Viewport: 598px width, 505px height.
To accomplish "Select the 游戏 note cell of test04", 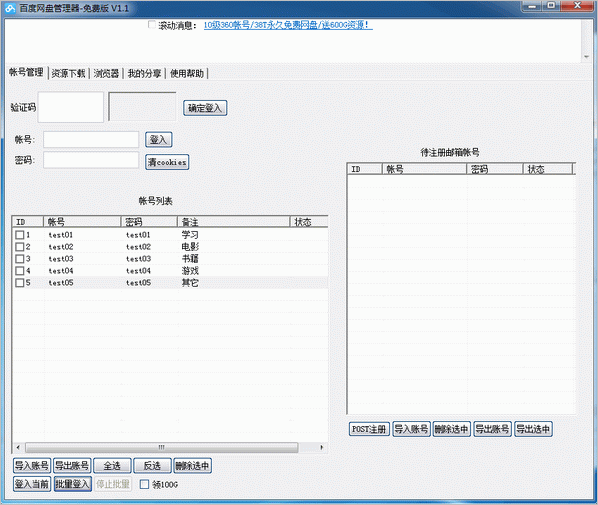I will coord(190,271).
